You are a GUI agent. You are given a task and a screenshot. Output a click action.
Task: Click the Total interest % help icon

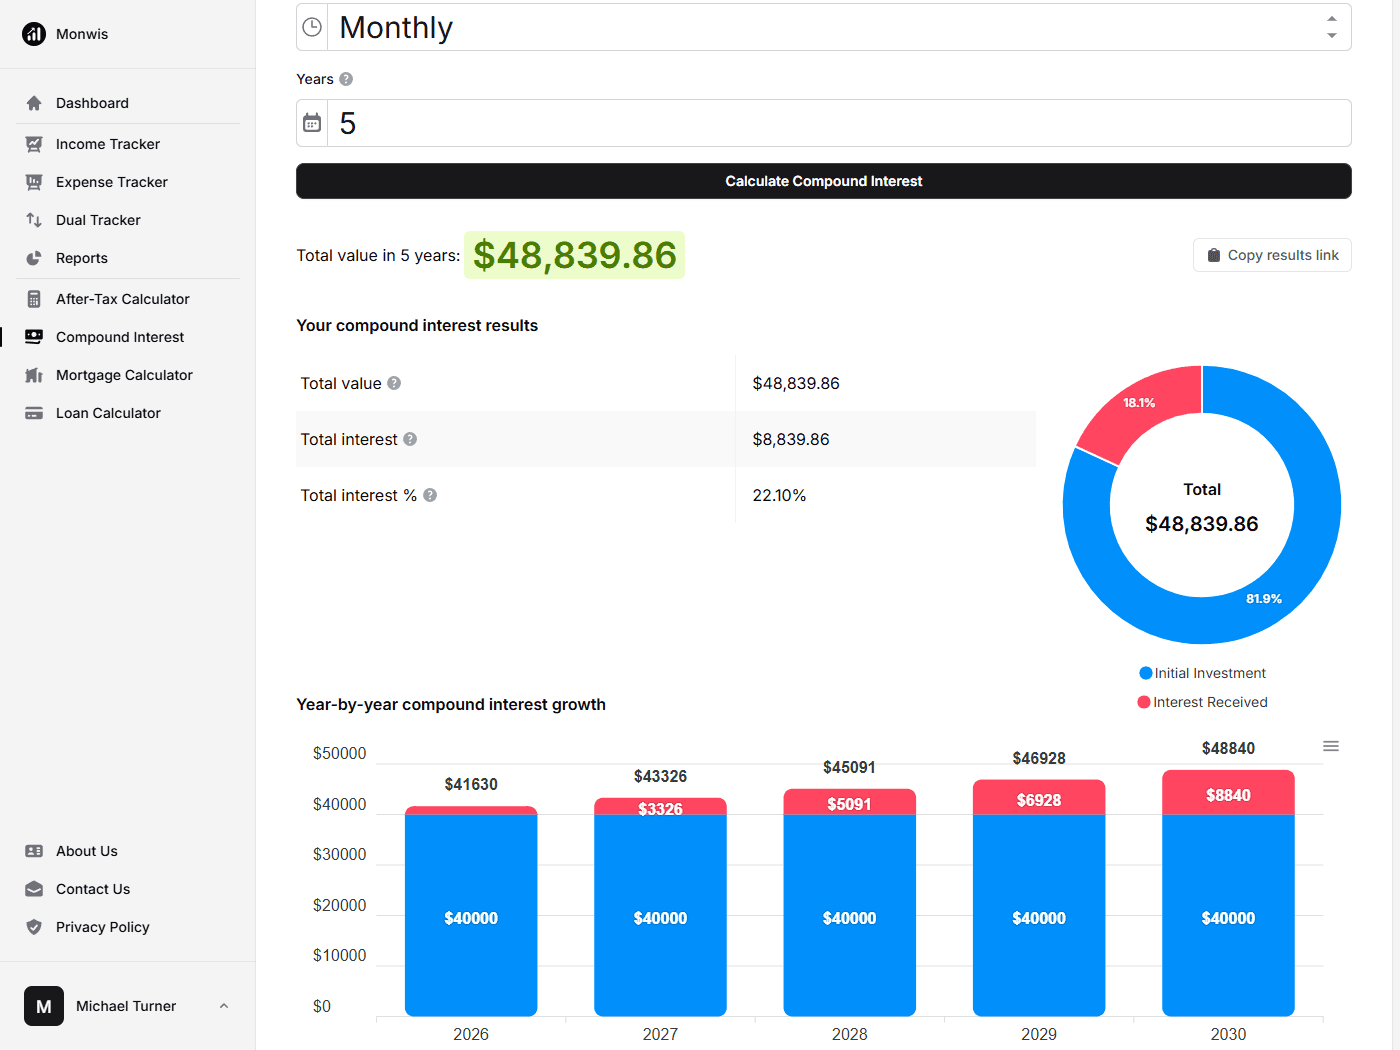[430, 495]
